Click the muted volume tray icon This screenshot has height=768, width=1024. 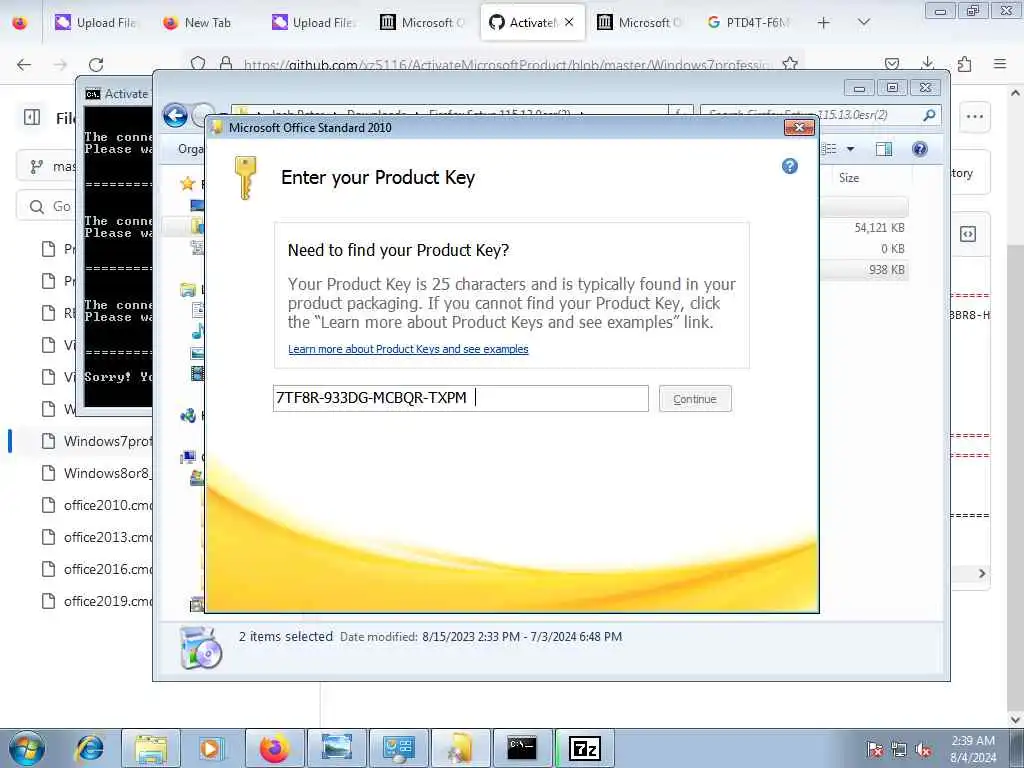pyautogui.click(x=923, y=750)
